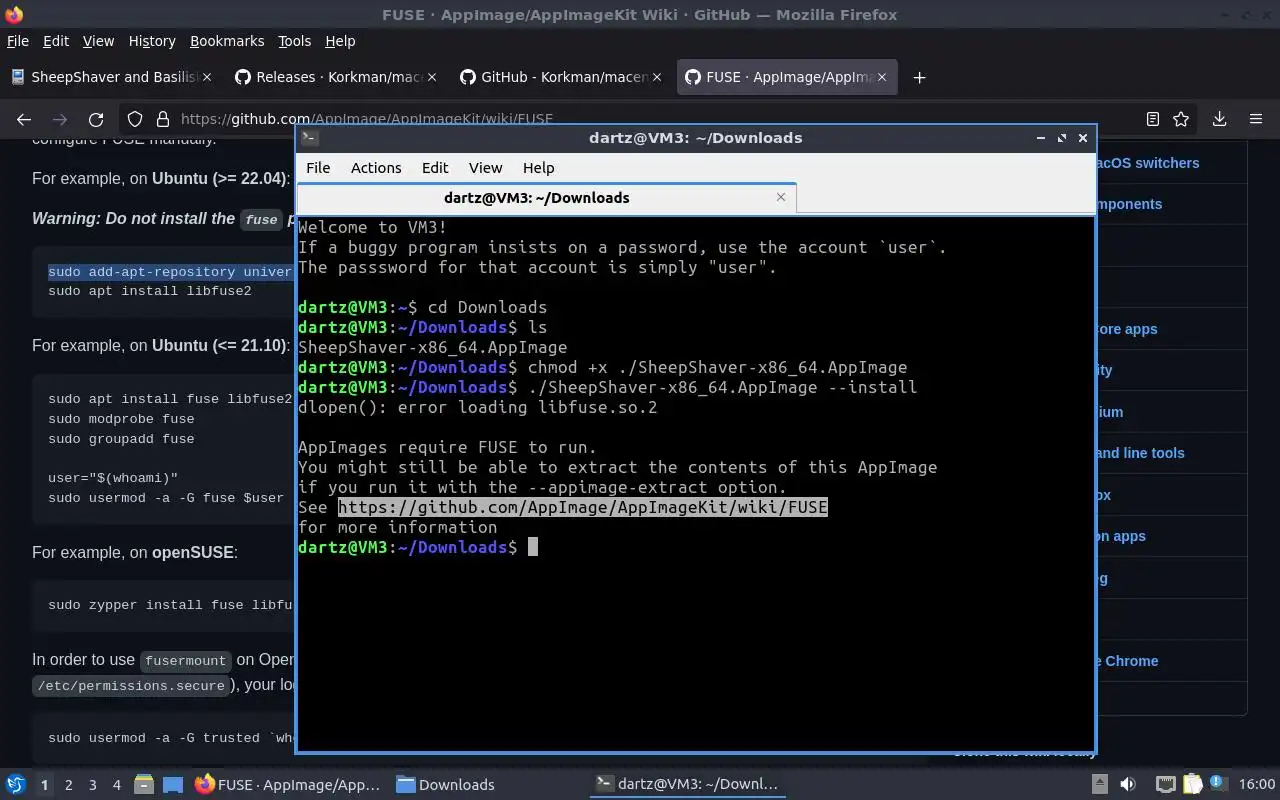Open Firefox History menu
This screenshot has width=1280, height=800.
click(152, 41)
